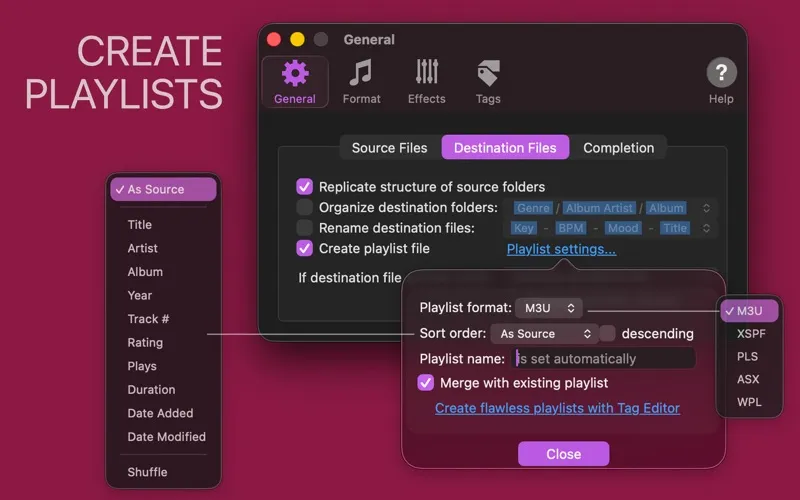Enable Organize destination folders checkbox
This screenshot has height=500, width=800.
(305, 207)
